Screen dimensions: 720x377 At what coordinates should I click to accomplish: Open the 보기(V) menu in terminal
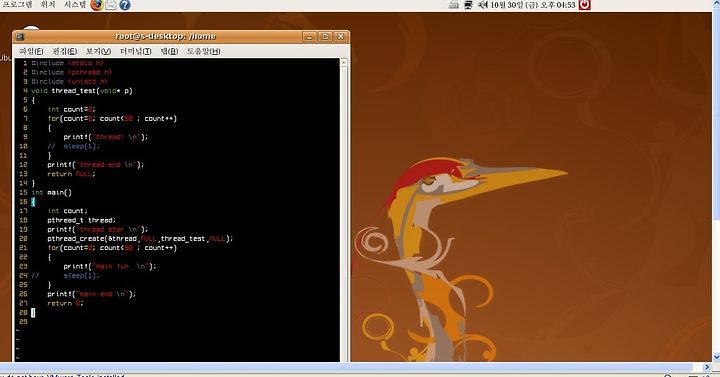click(x=98, y=51)
